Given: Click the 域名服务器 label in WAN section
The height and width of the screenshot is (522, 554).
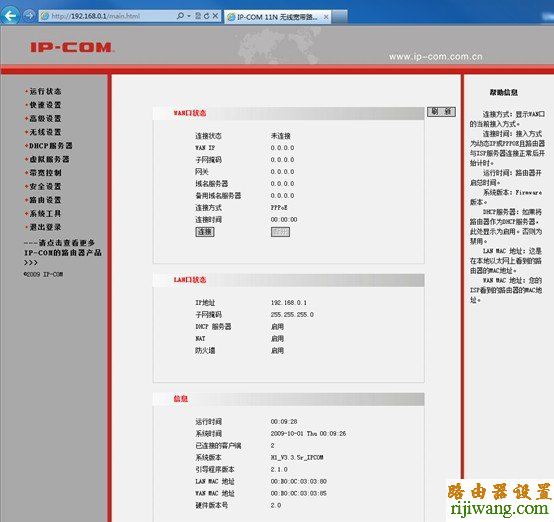Looking at the screenshot, I should click(x=212, y=184).
